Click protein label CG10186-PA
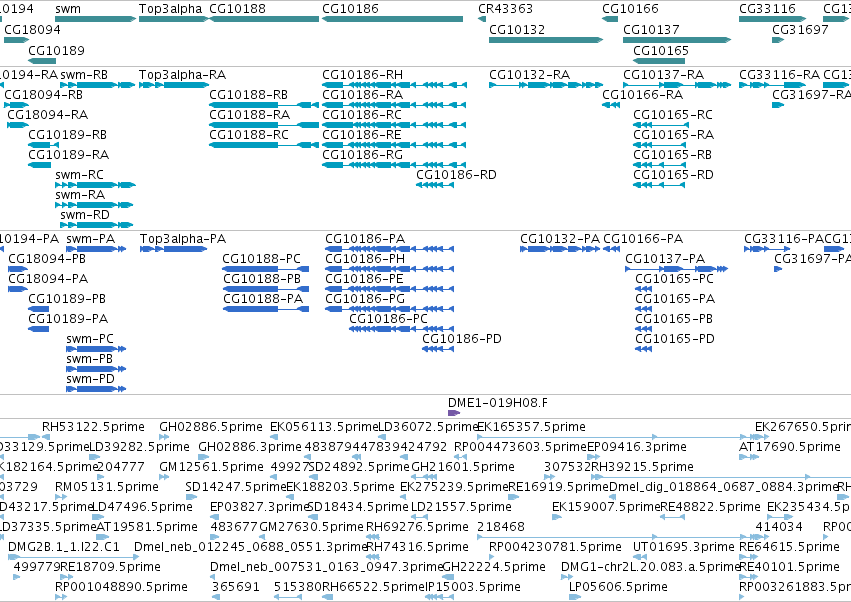The image size is (851, 602). tap(365, 239)
